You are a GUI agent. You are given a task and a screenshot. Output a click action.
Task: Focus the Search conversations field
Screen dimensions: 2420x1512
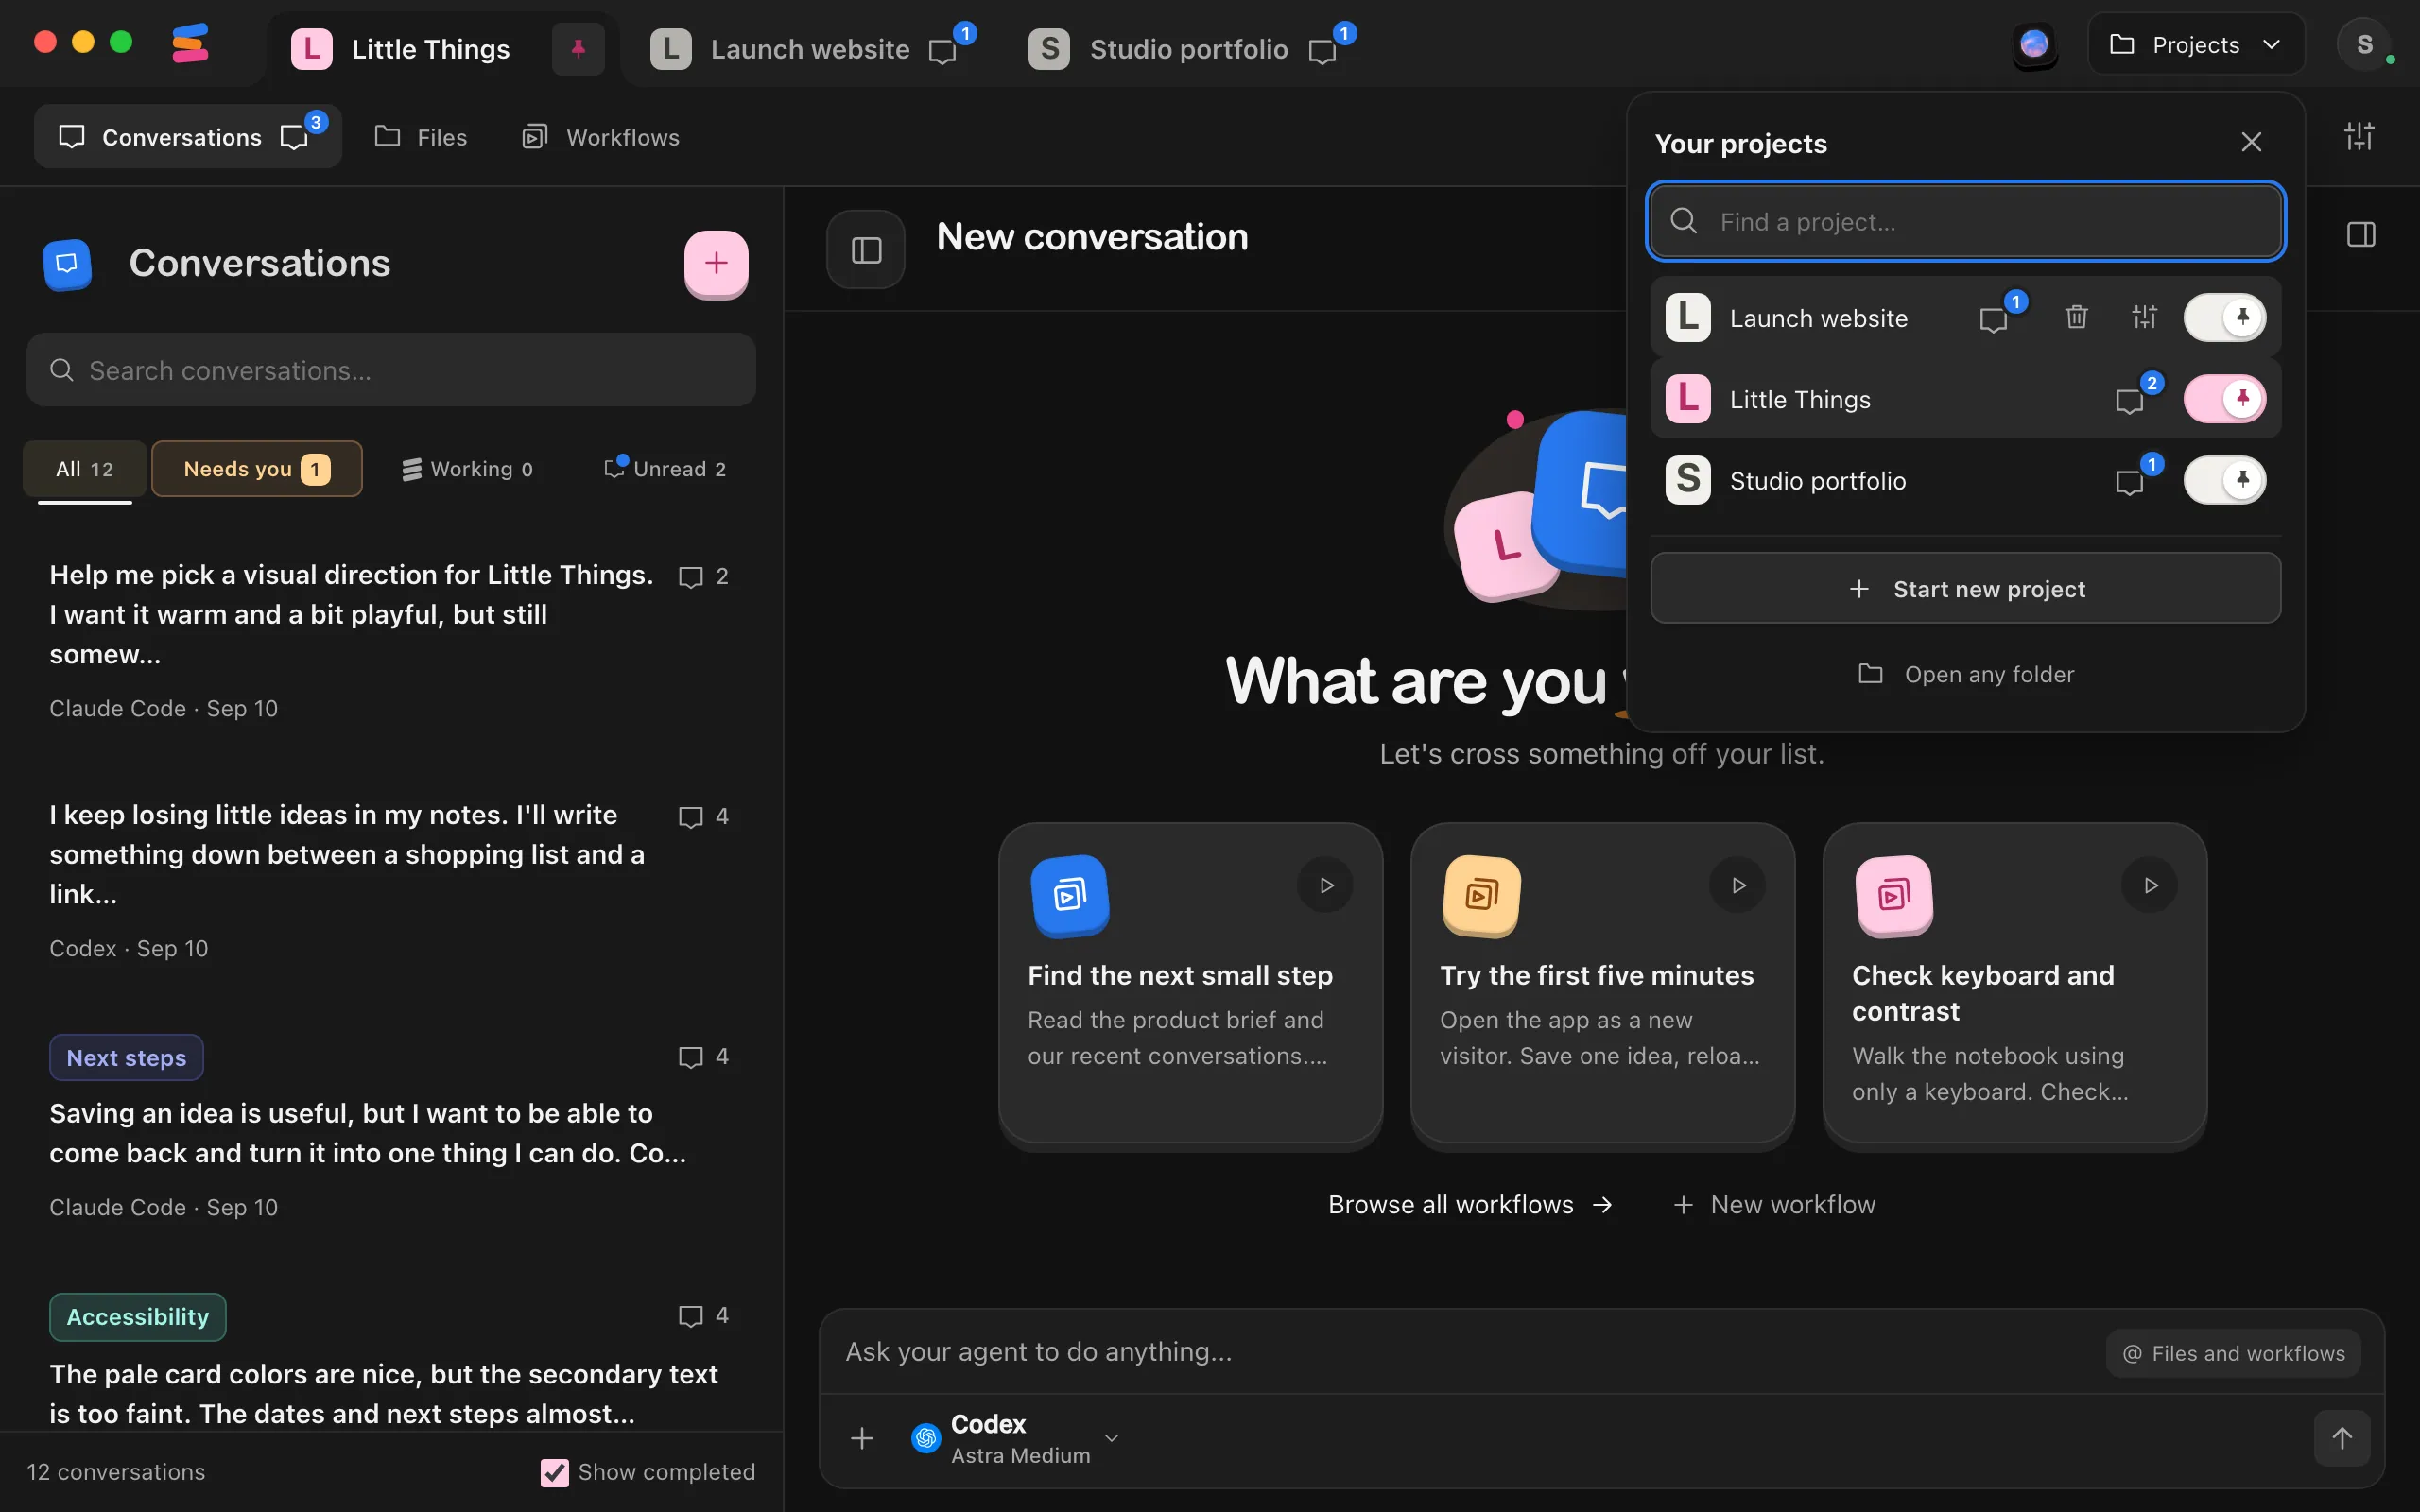(391, 370)
